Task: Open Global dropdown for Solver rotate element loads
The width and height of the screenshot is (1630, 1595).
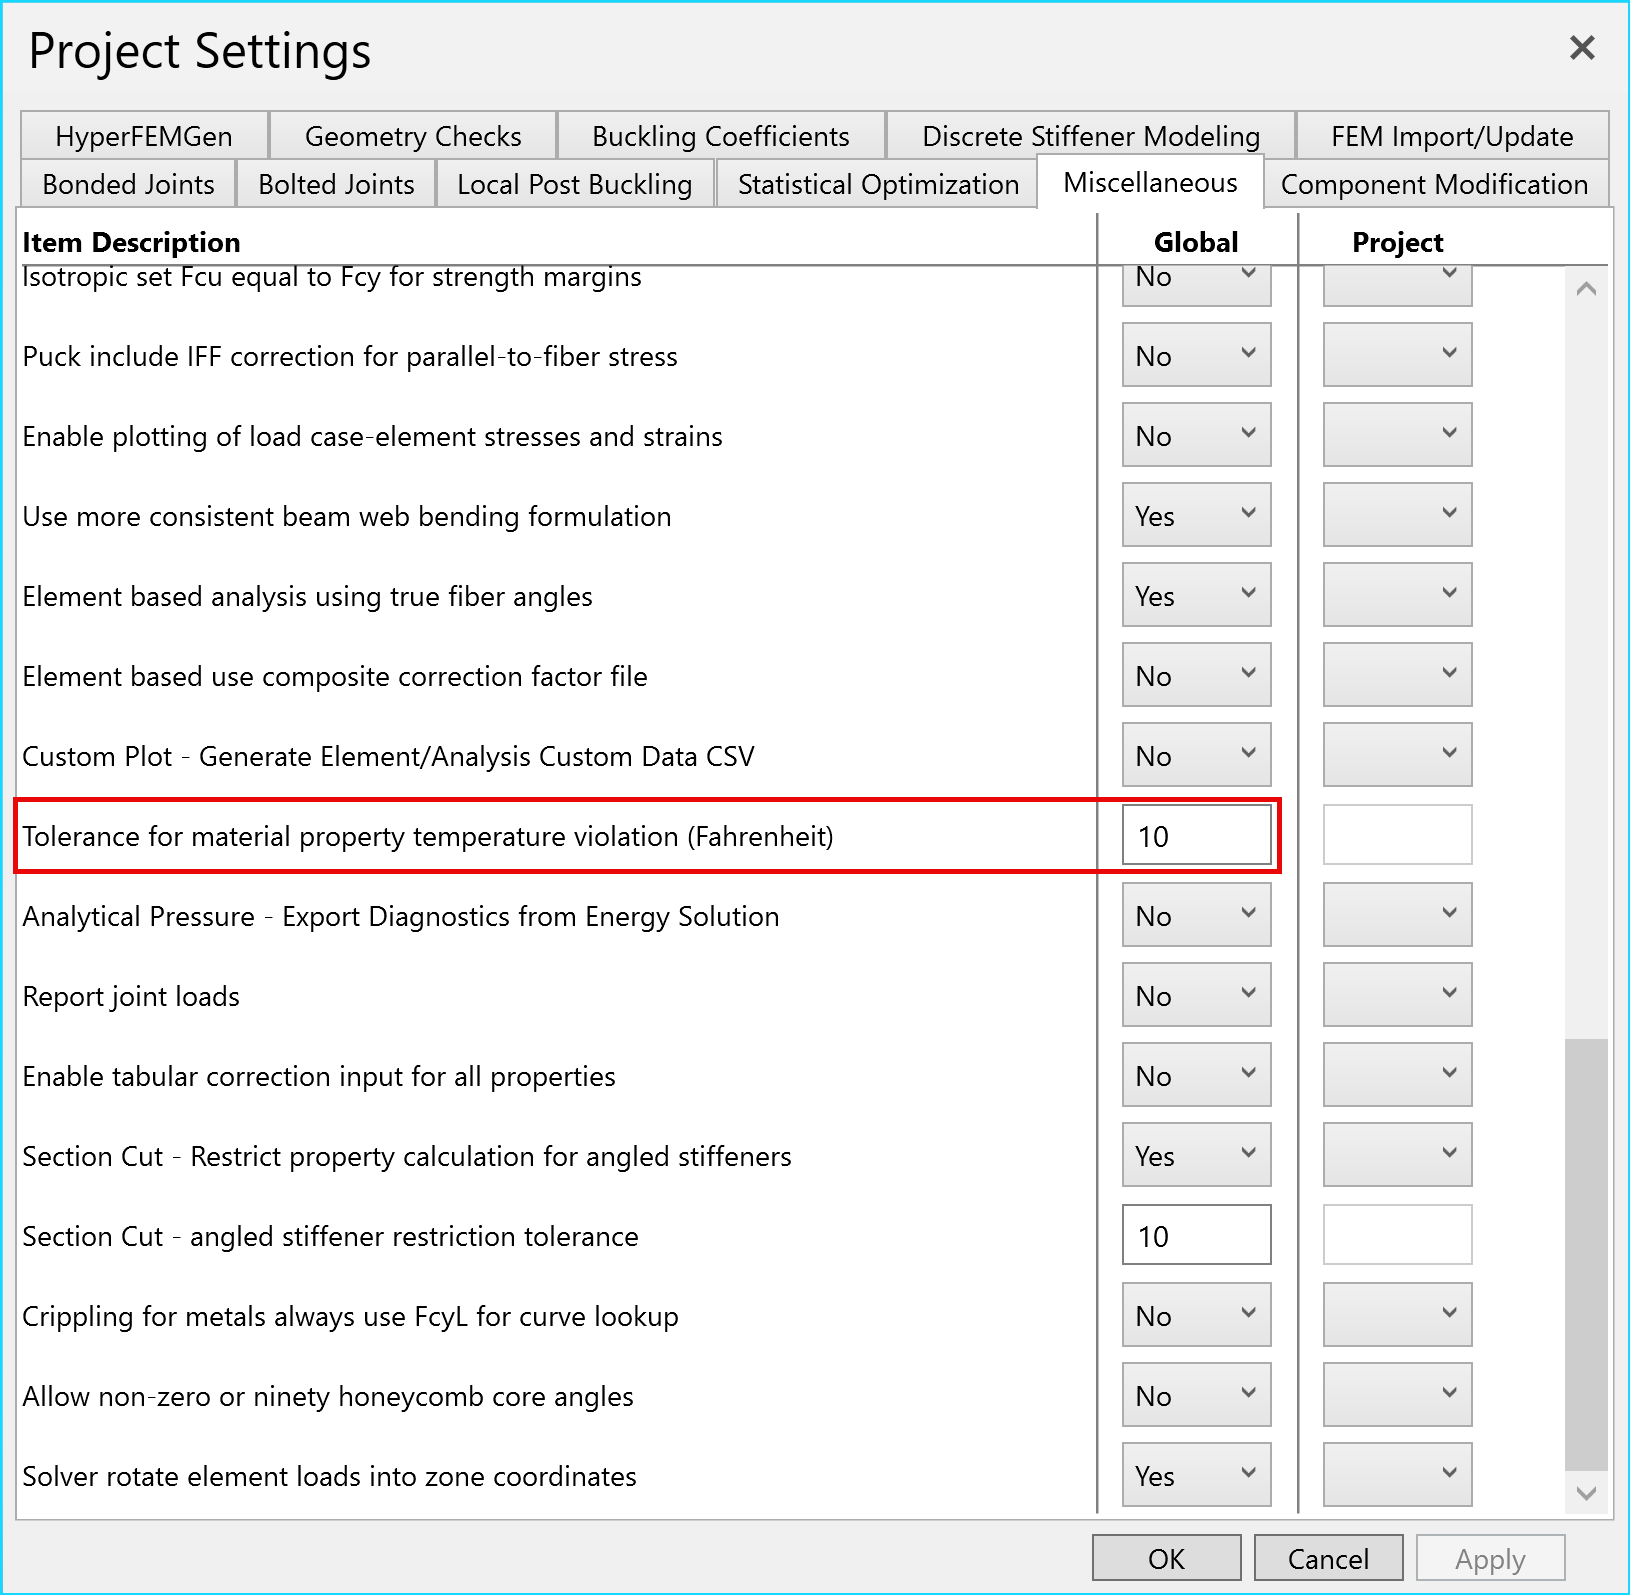Action: point(1196,1475)
